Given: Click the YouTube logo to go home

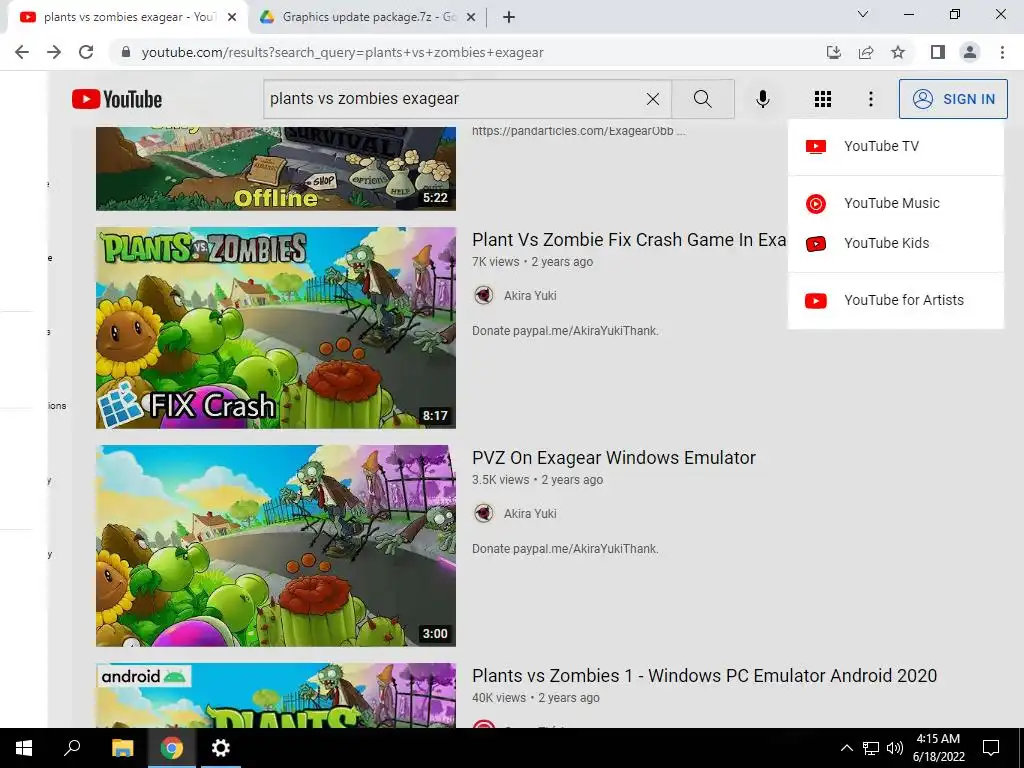Looking at the screenshot, I should [117, 99].
